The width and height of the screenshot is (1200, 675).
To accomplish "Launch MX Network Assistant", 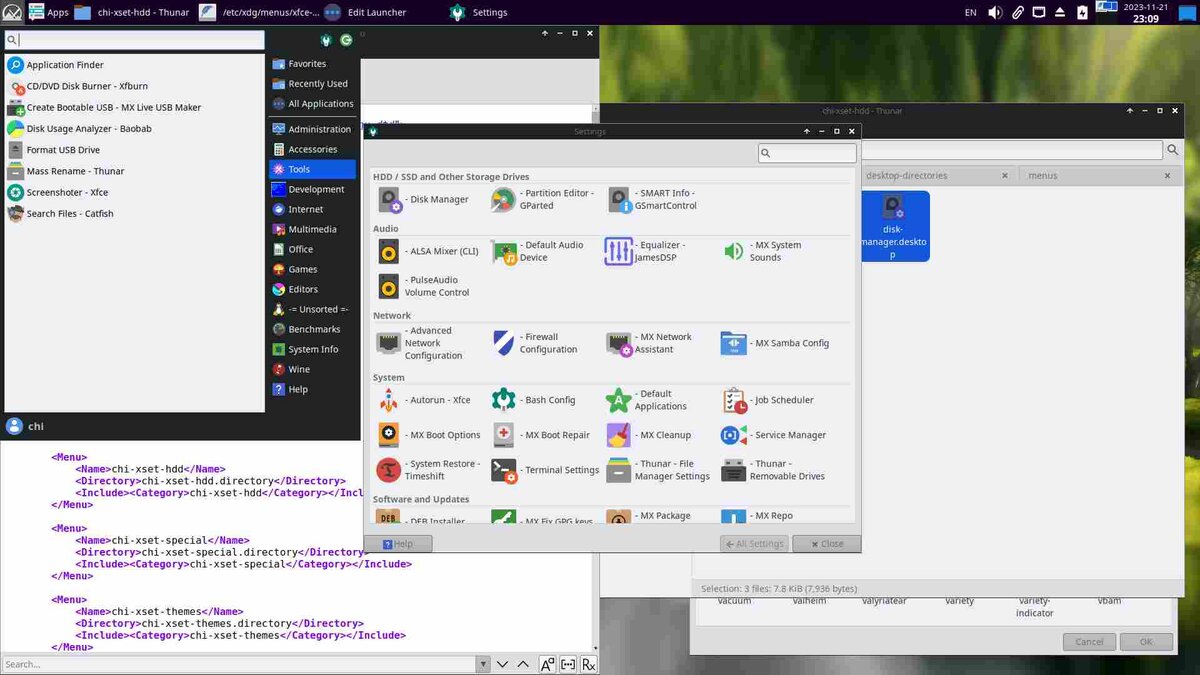I will 650,343.
